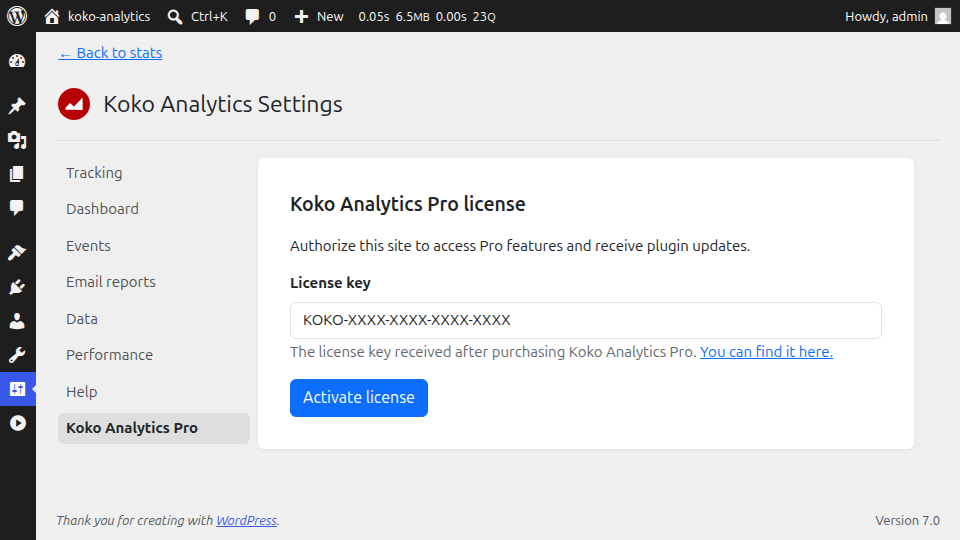The width and height of the screenshot is (960, 540).
Task: Click the 'License key' field label
Action: (330, 283)
